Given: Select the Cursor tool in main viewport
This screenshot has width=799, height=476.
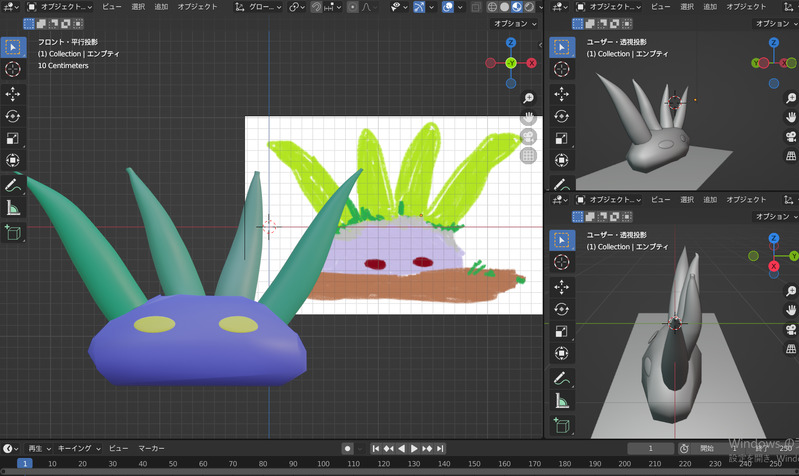Looking at the screenshot, I should point(13,69).
